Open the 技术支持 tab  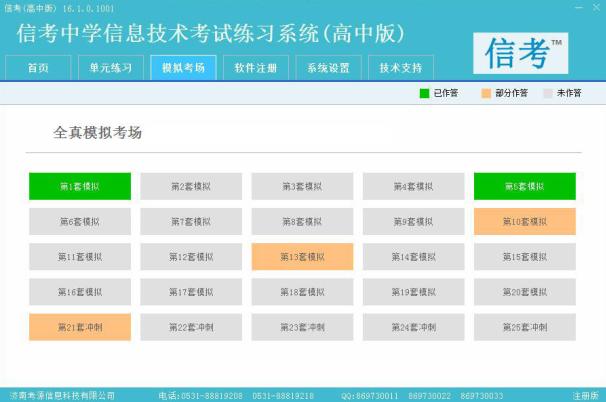[x=401, y=68]
